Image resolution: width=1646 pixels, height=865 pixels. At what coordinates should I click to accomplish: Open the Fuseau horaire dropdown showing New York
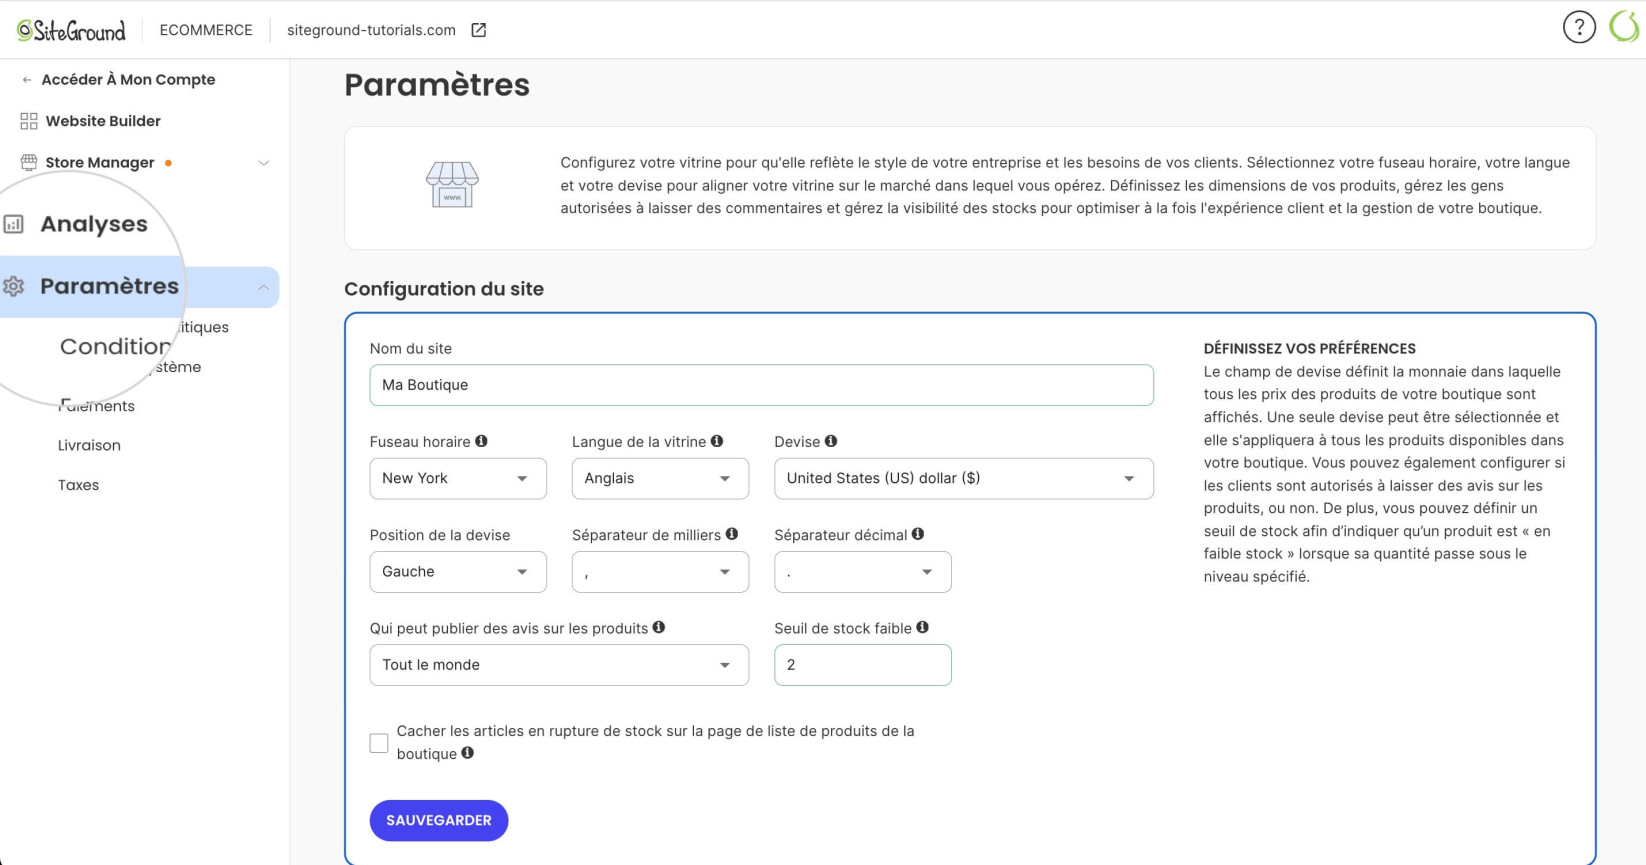(x=458, y=478)
